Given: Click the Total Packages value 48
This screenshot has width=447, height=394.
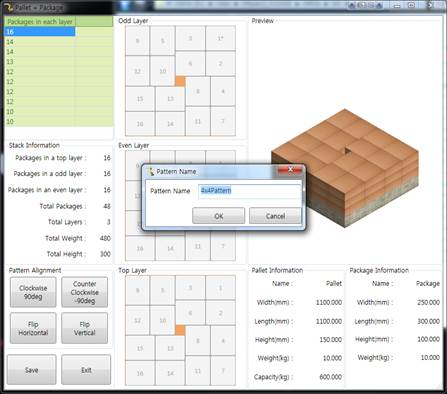Looking at the screenshot, I should pyautogui.click(x=107, y=206).
